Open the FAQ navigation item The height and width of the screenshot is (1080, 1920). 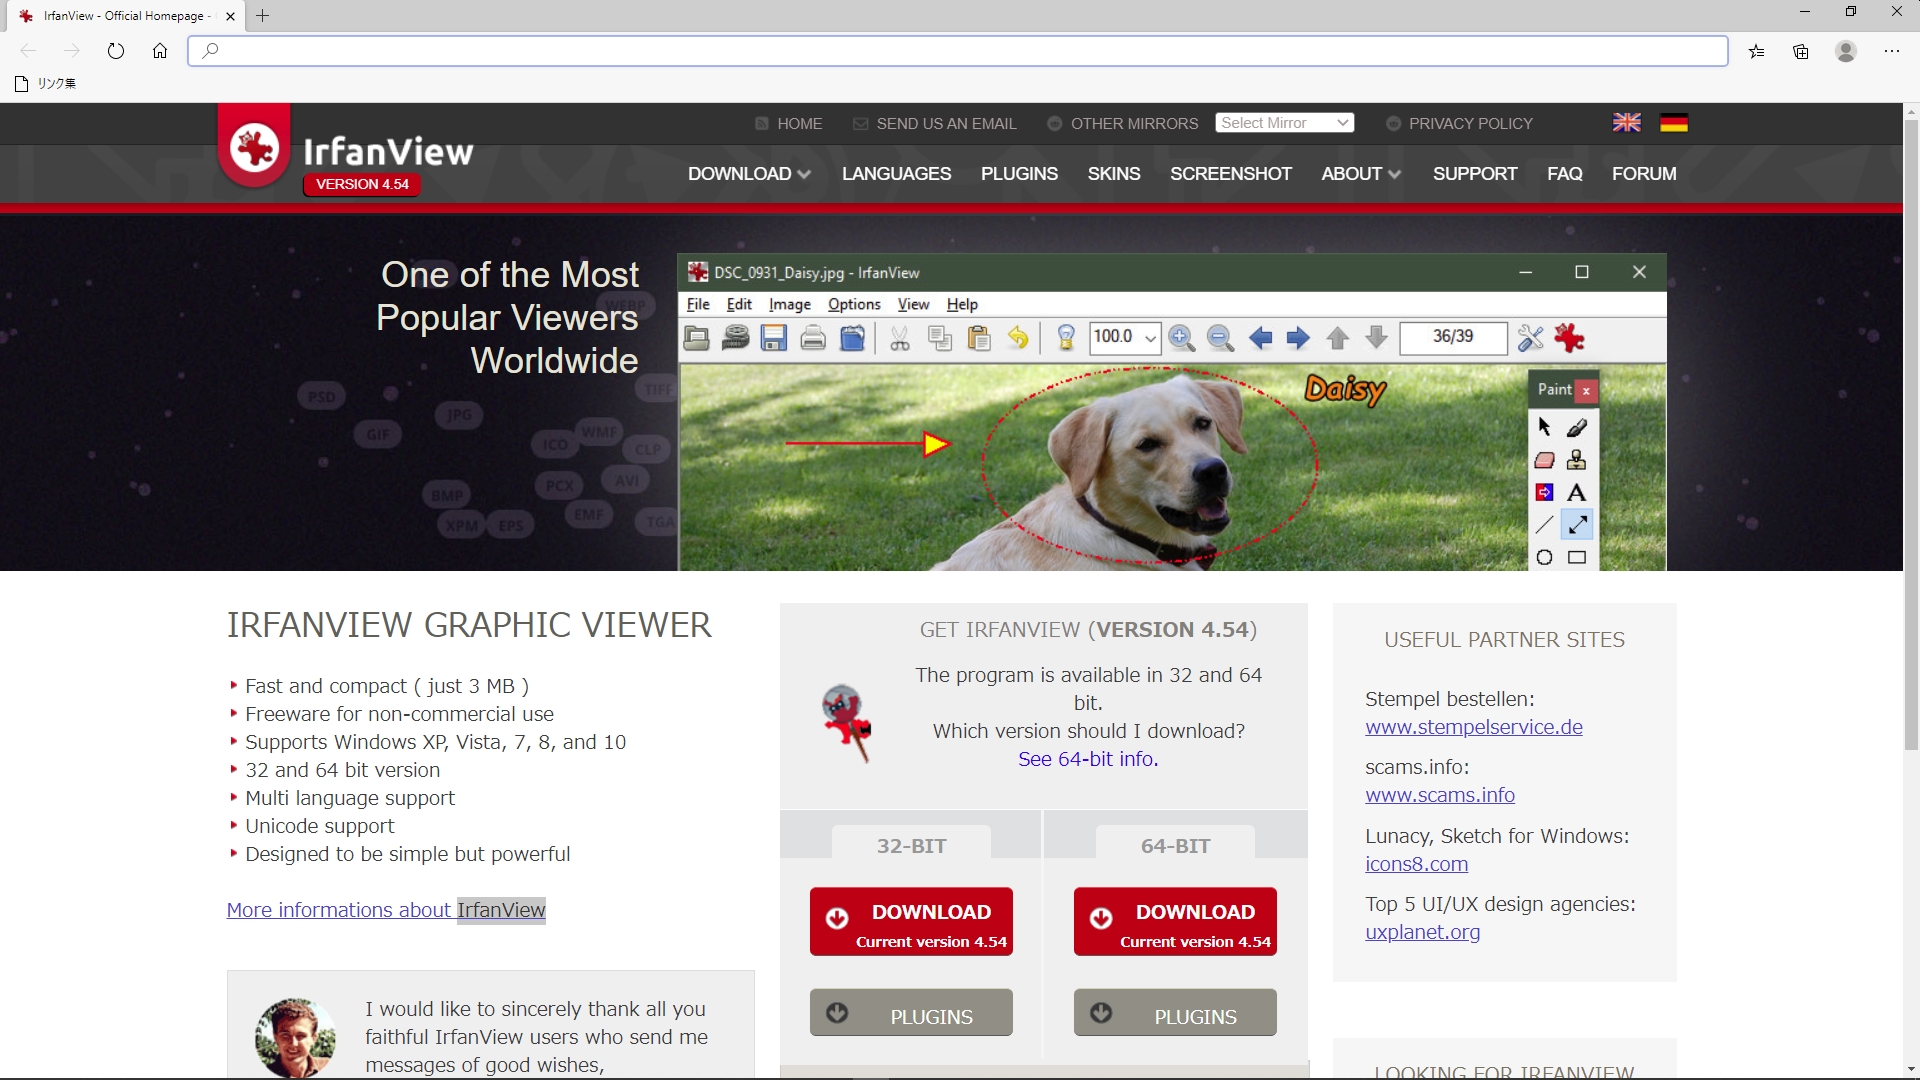point(1564,174)
